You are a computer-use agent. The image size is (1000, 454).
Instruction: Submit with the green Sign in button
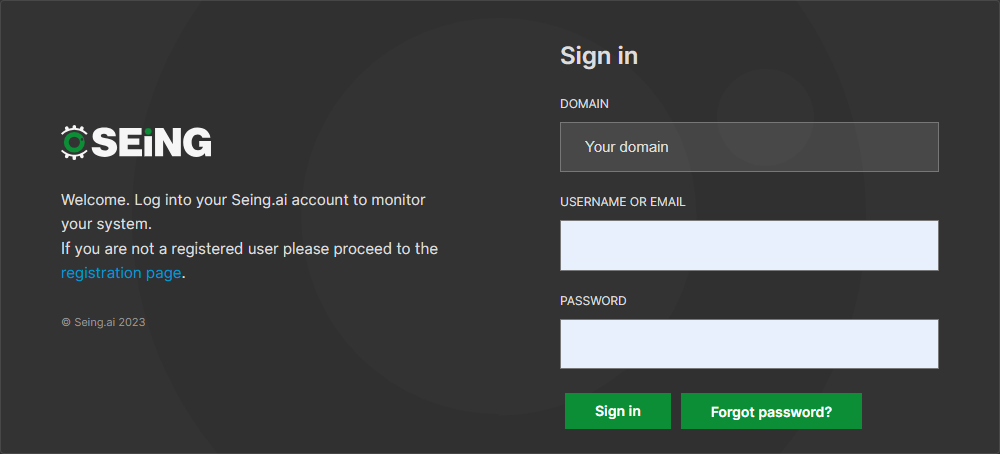tap(617, 411)
